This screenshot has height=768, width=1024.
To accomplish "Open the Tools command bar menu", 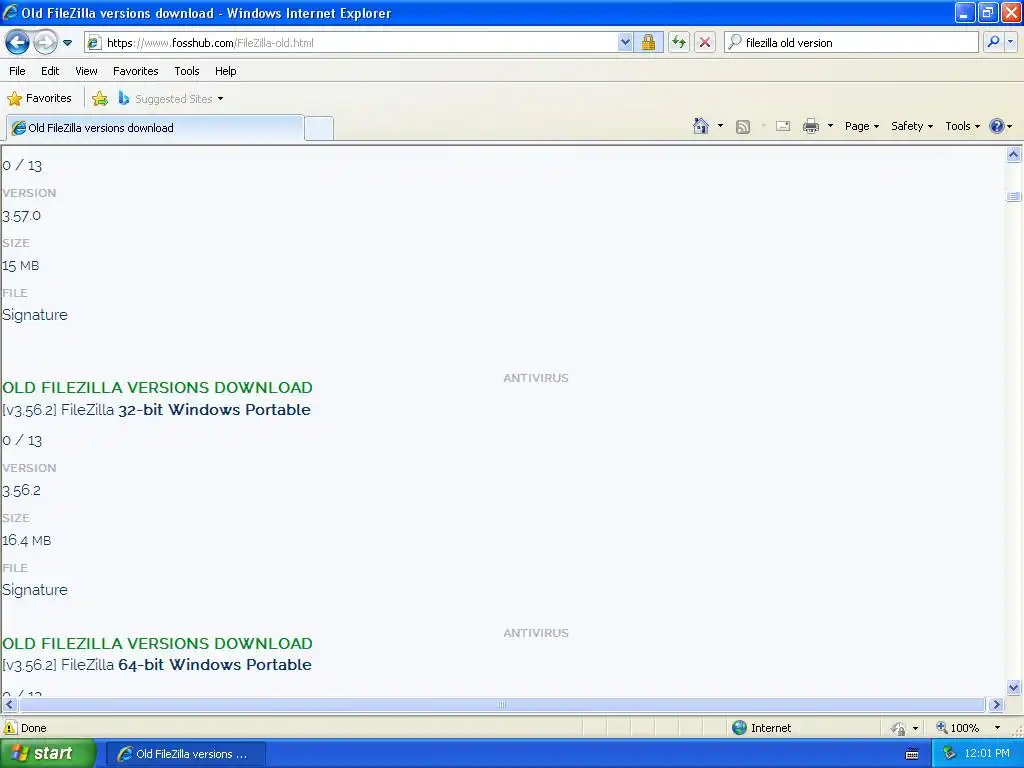I will [x=962, y=126].
